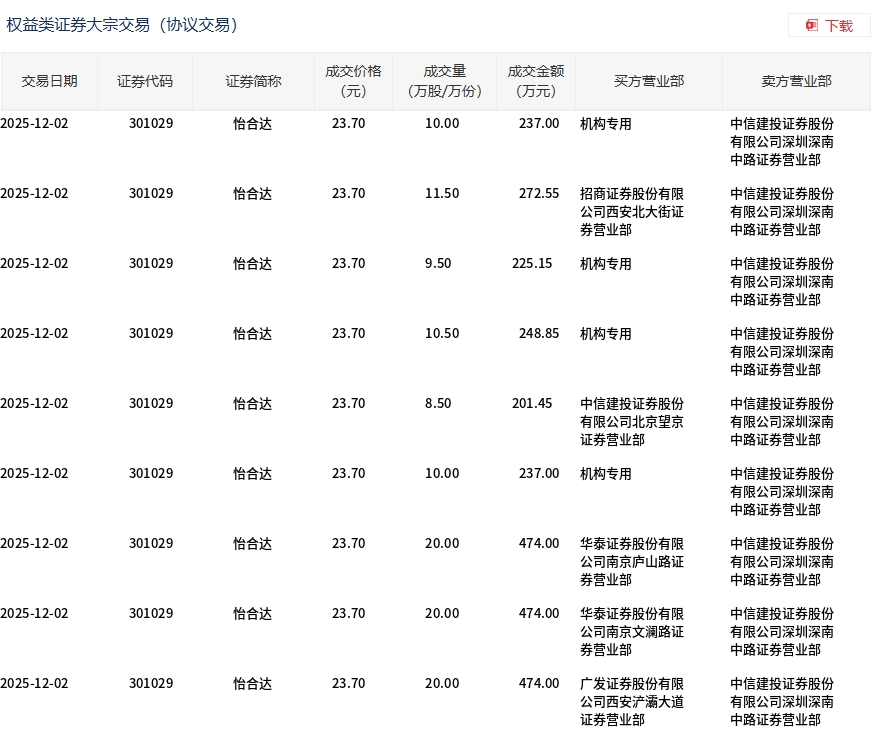Image resolution: width=872 pixels, height=742 pixels.
Task: Click buyer 华泰证券南京文澜路证券营业部
Action: click(632, 632)
